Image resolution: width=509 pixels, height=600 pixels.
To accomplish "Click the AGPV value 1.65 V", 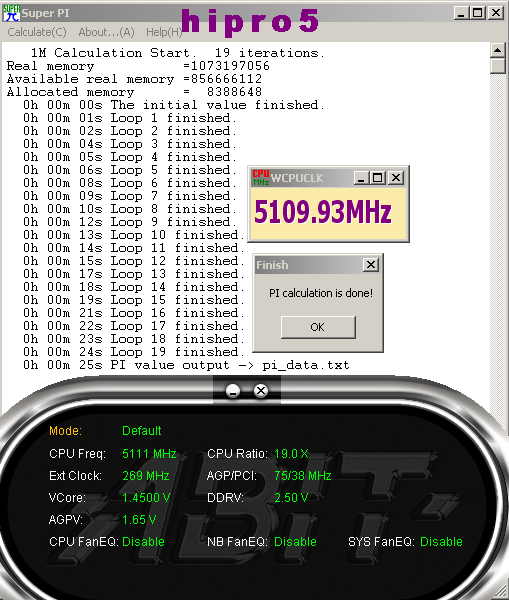I will click(x=139, y=520).
